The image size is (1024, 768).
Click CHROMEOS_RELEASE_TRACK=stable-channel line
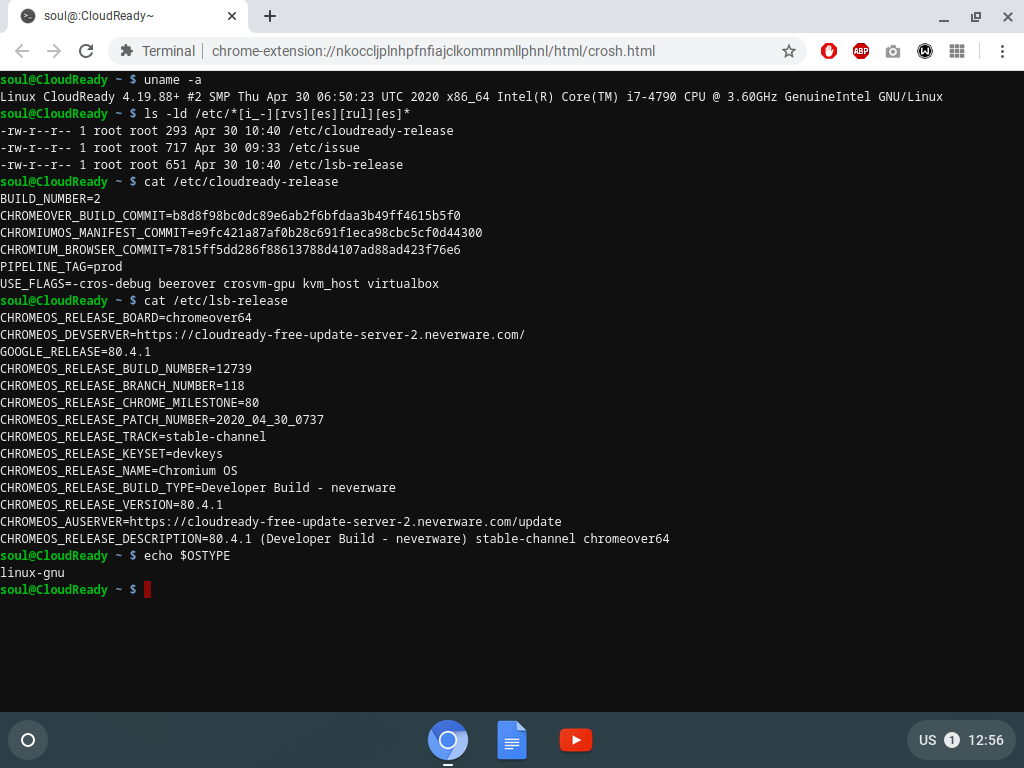tap(133, 436)
